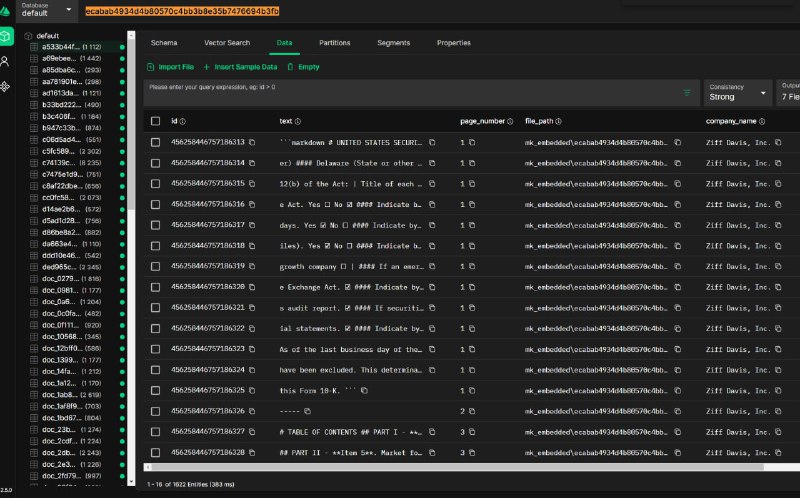Click the Empty collection button
The width and height of the screenshot is (800, 498).
[303, 67]
